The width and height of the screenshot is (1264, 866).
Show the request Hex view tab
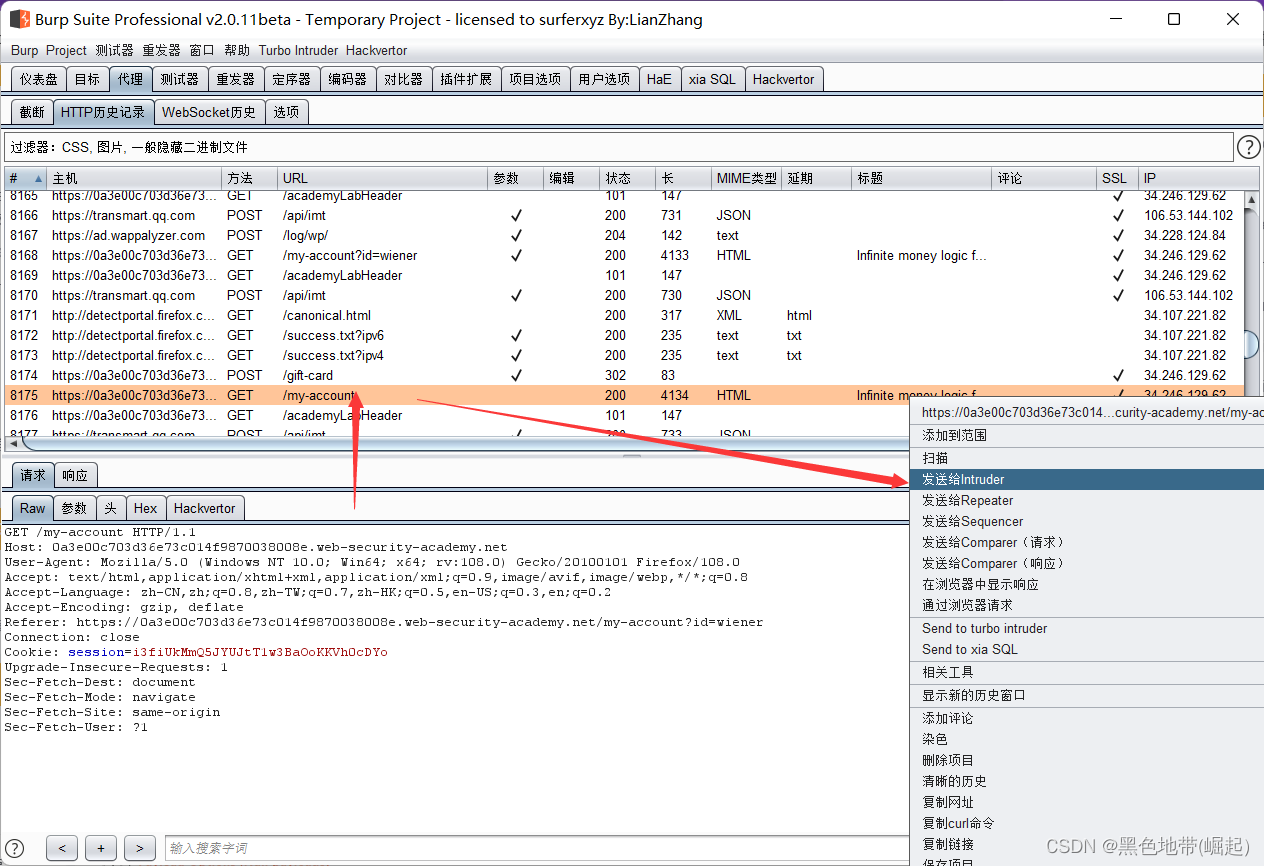point(146,508)
